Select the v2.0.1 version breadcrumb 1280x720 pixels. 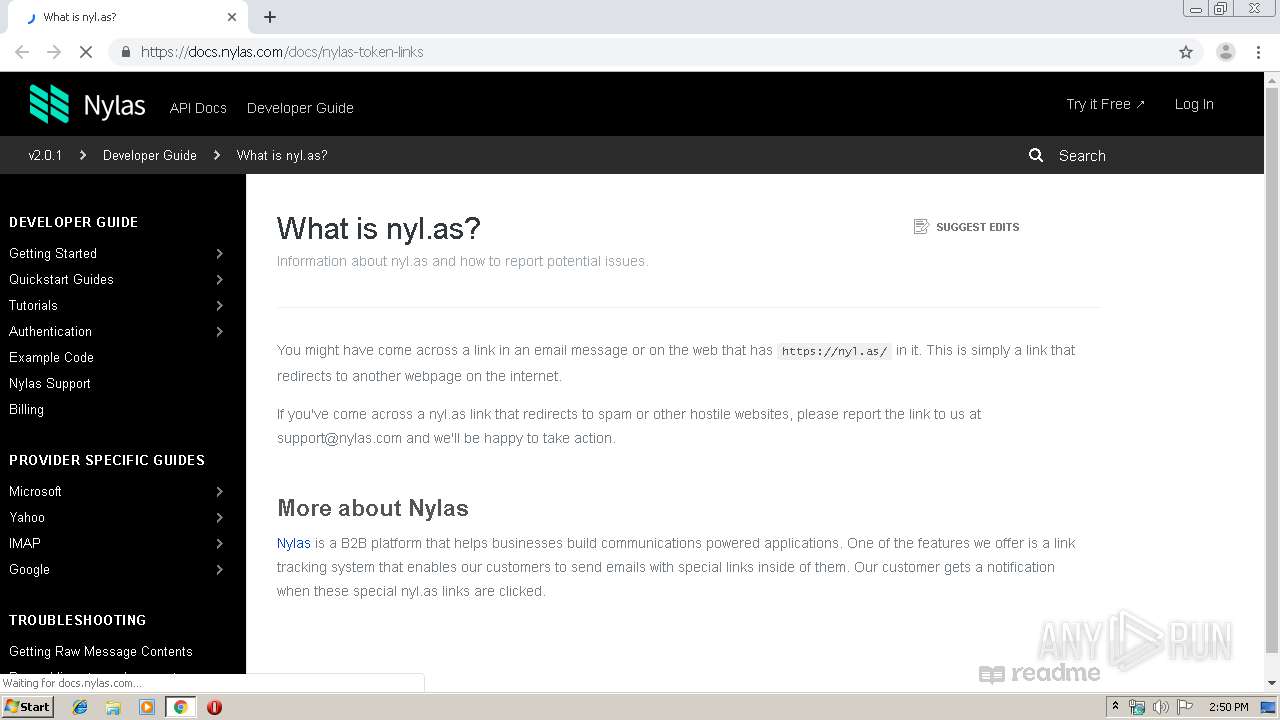point(45,155)
